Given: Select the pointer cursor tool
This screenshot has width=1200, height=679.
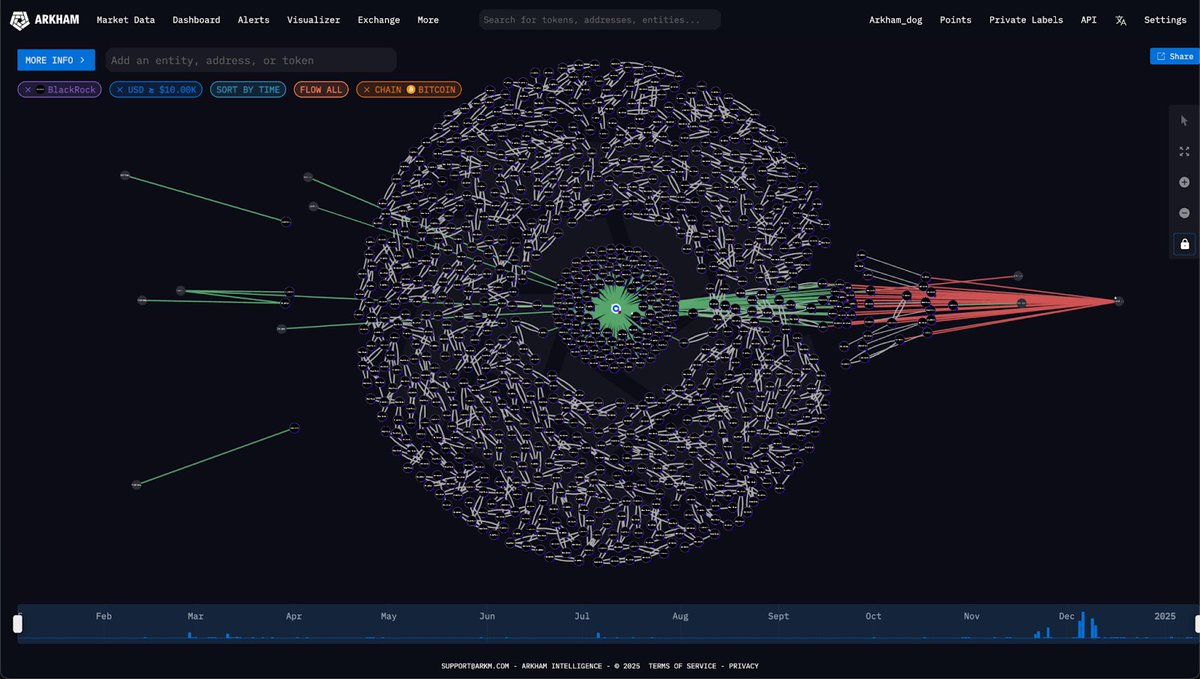Looking at the screenshot, I should coord(1184,120).
